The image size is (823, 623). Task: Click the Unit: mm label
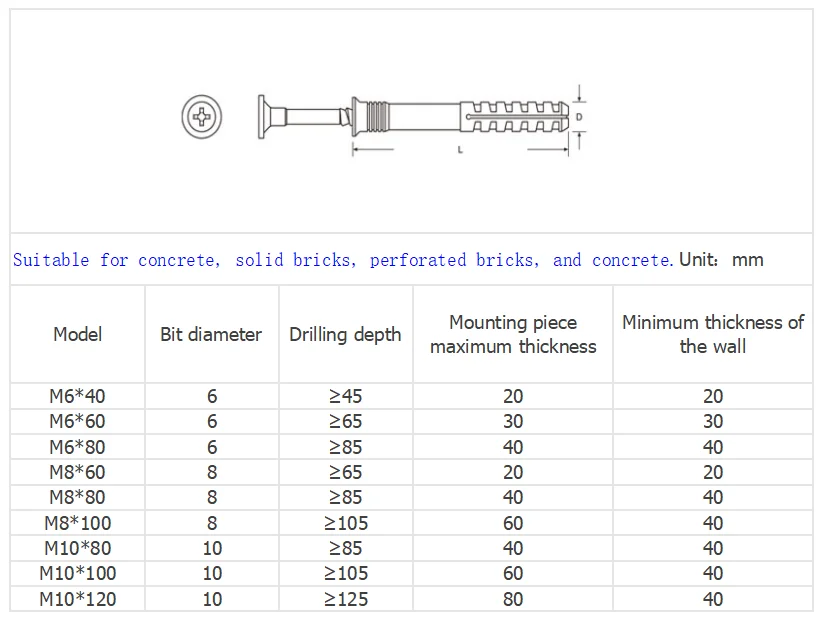[x=721, y=260]
